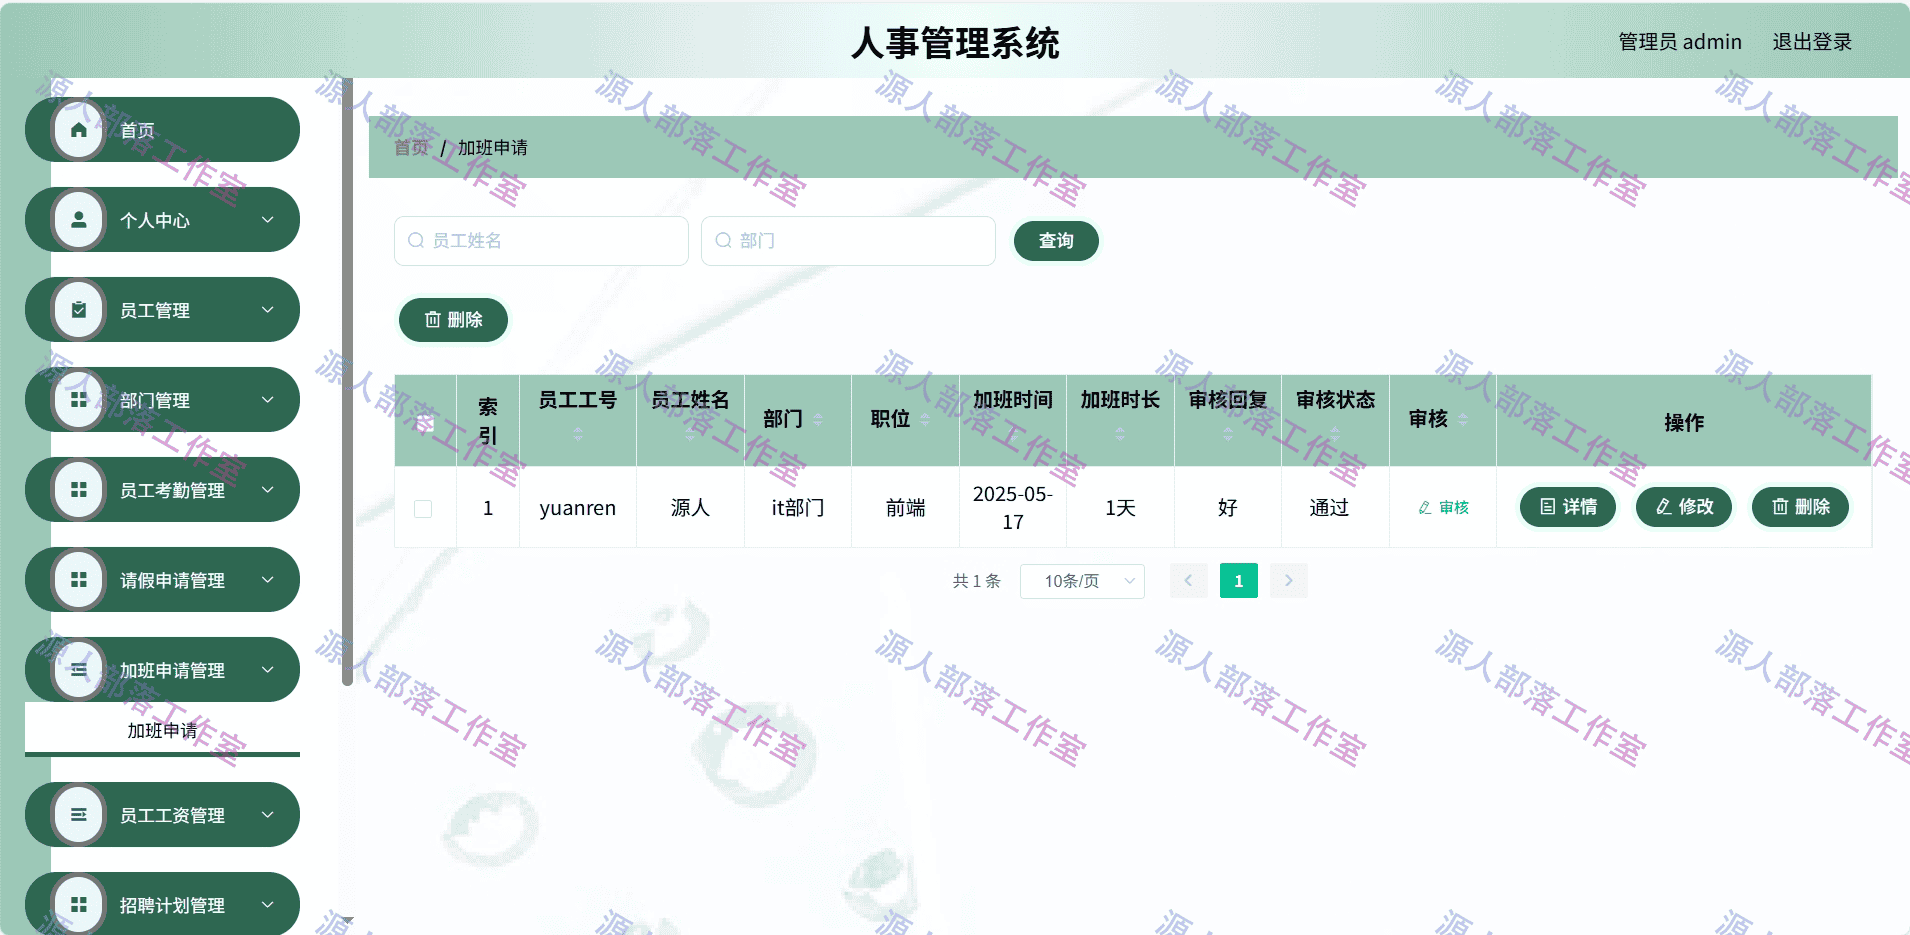Sort the 审核 column using its arrows
1910x935 pixels.
[1463, 420]
